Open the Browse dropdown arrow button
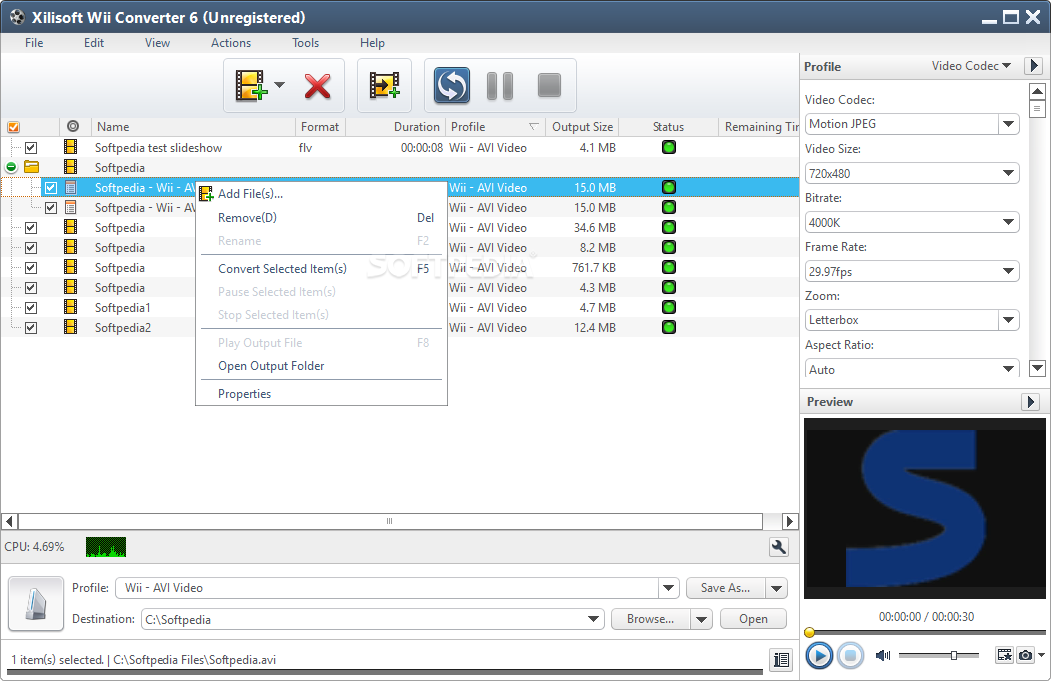This screenshot has height=681, width=1051. (x=701, y=619)
